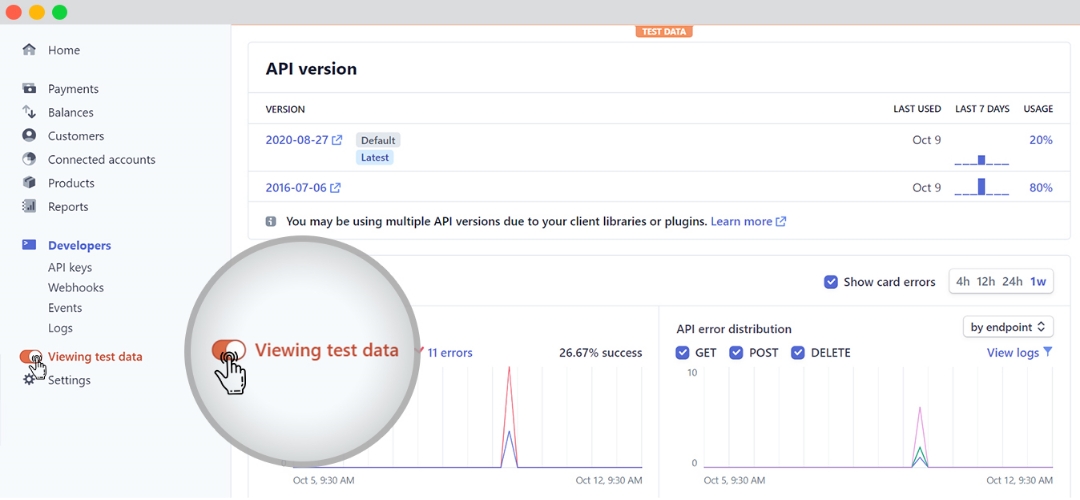Click the filter funnel icon beside View logs
The width and height of the screenshot is (1080, 500).
tap(1048, 352)
